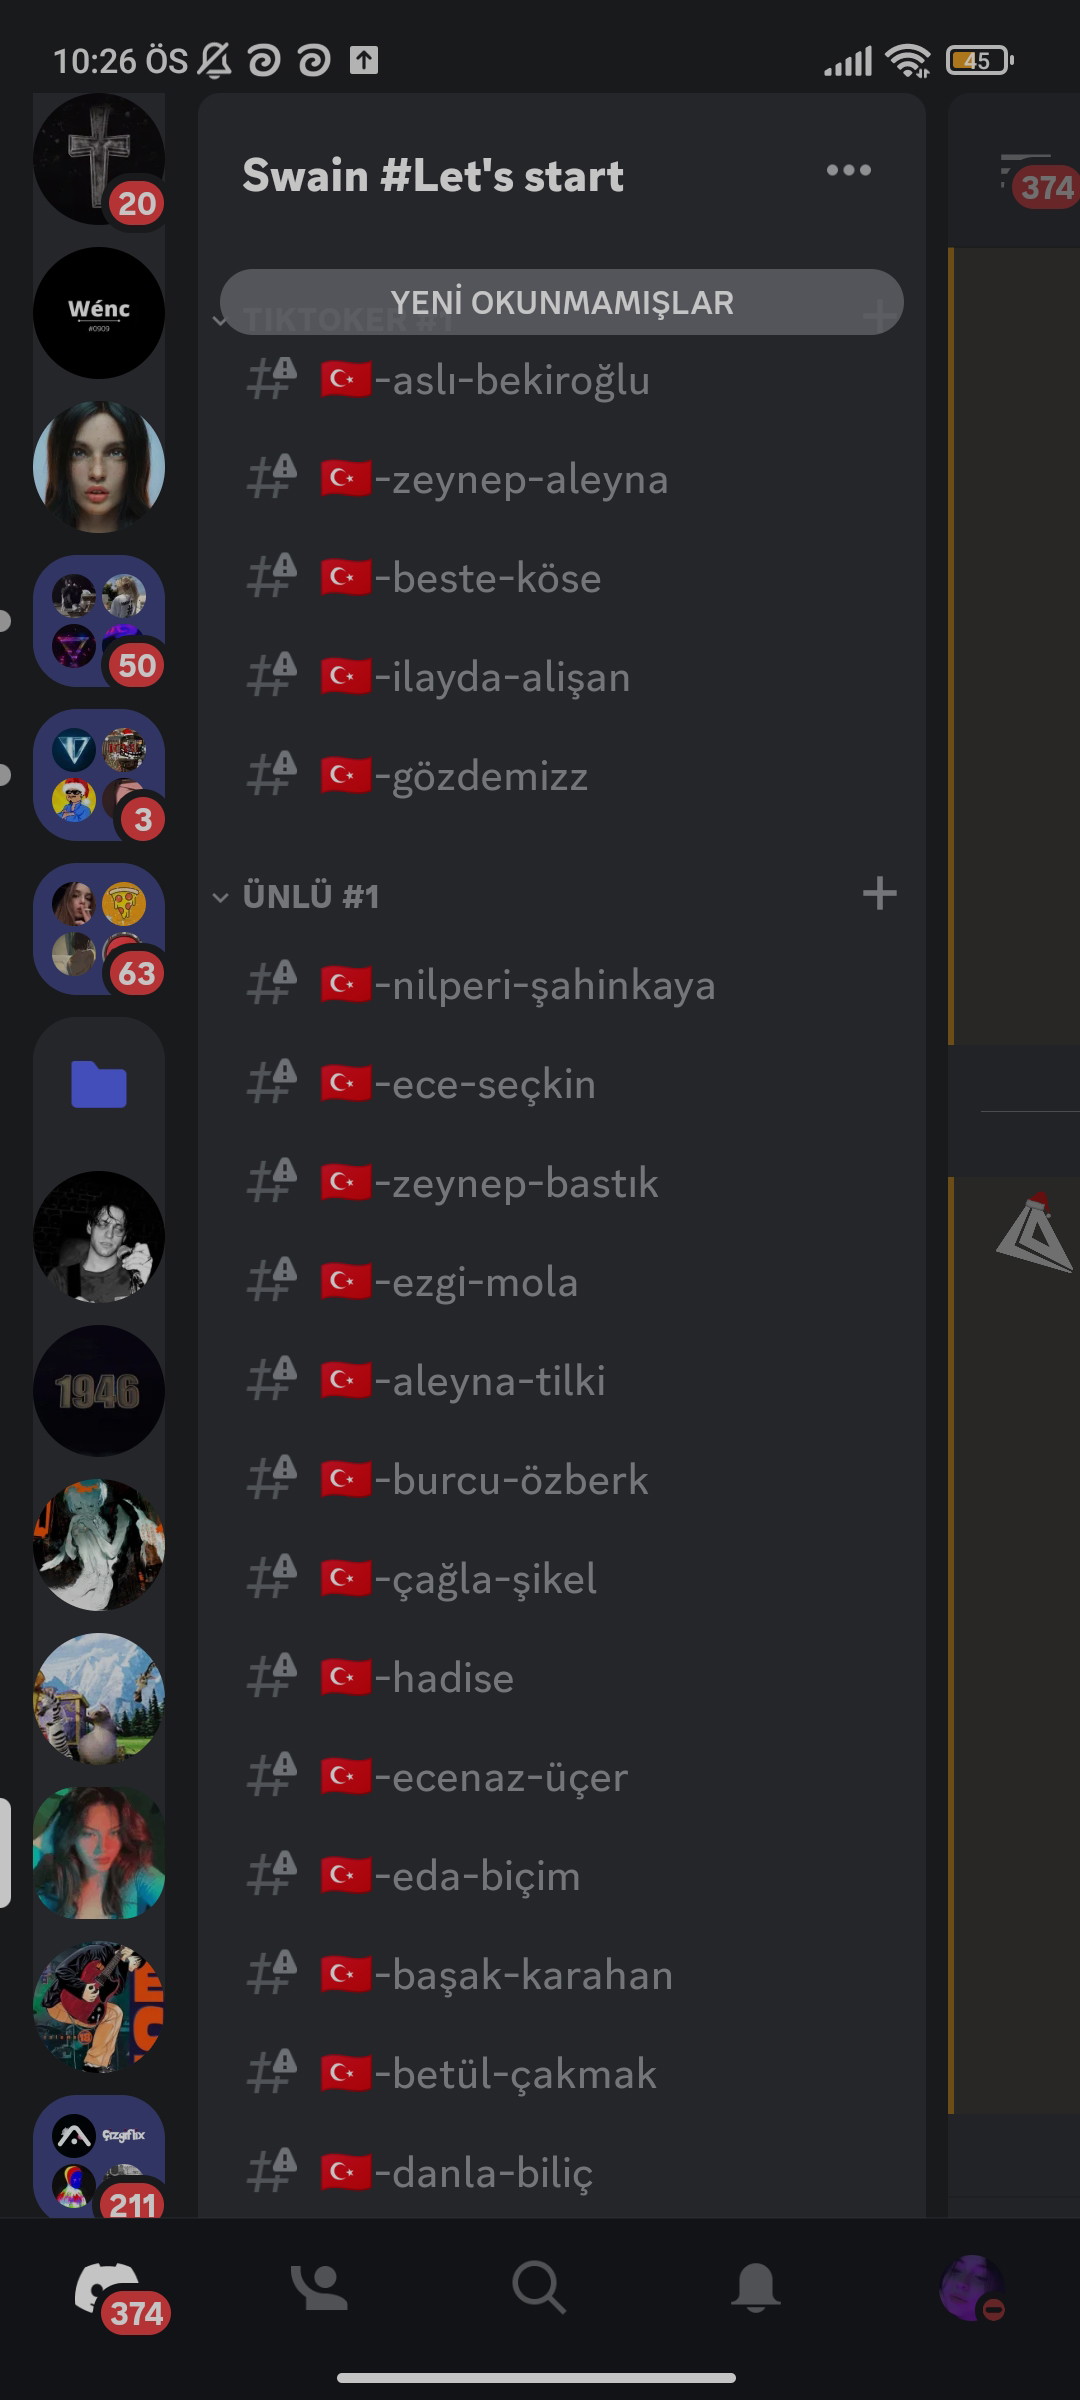Select the zeynep-aleyna channel

coord(562,479)
